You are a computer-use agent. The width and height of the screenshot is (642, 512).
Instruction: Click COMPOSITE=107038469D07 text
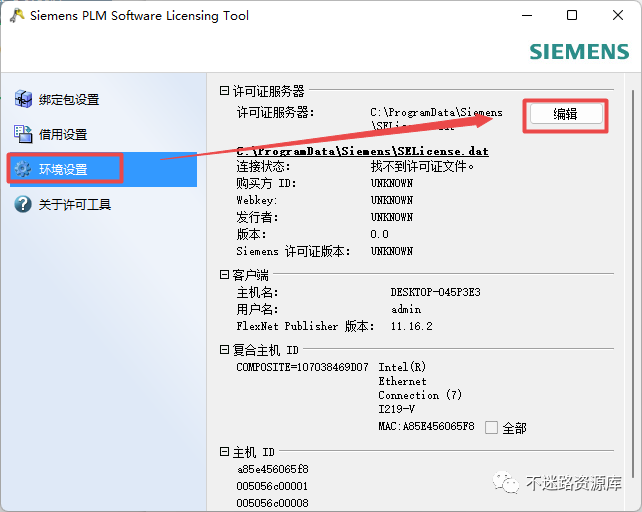point(302,367)
